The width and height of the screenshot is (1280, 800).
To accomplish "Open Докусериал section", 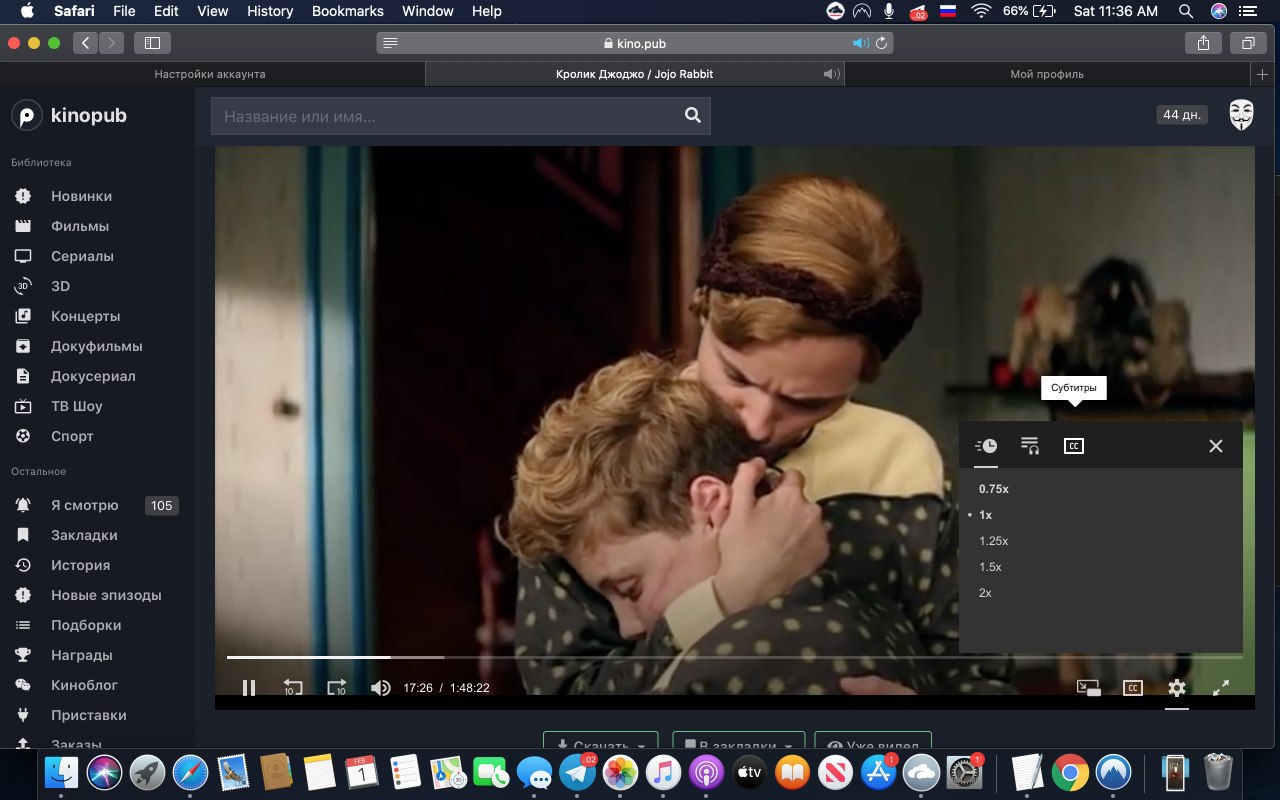I will 93,376.
